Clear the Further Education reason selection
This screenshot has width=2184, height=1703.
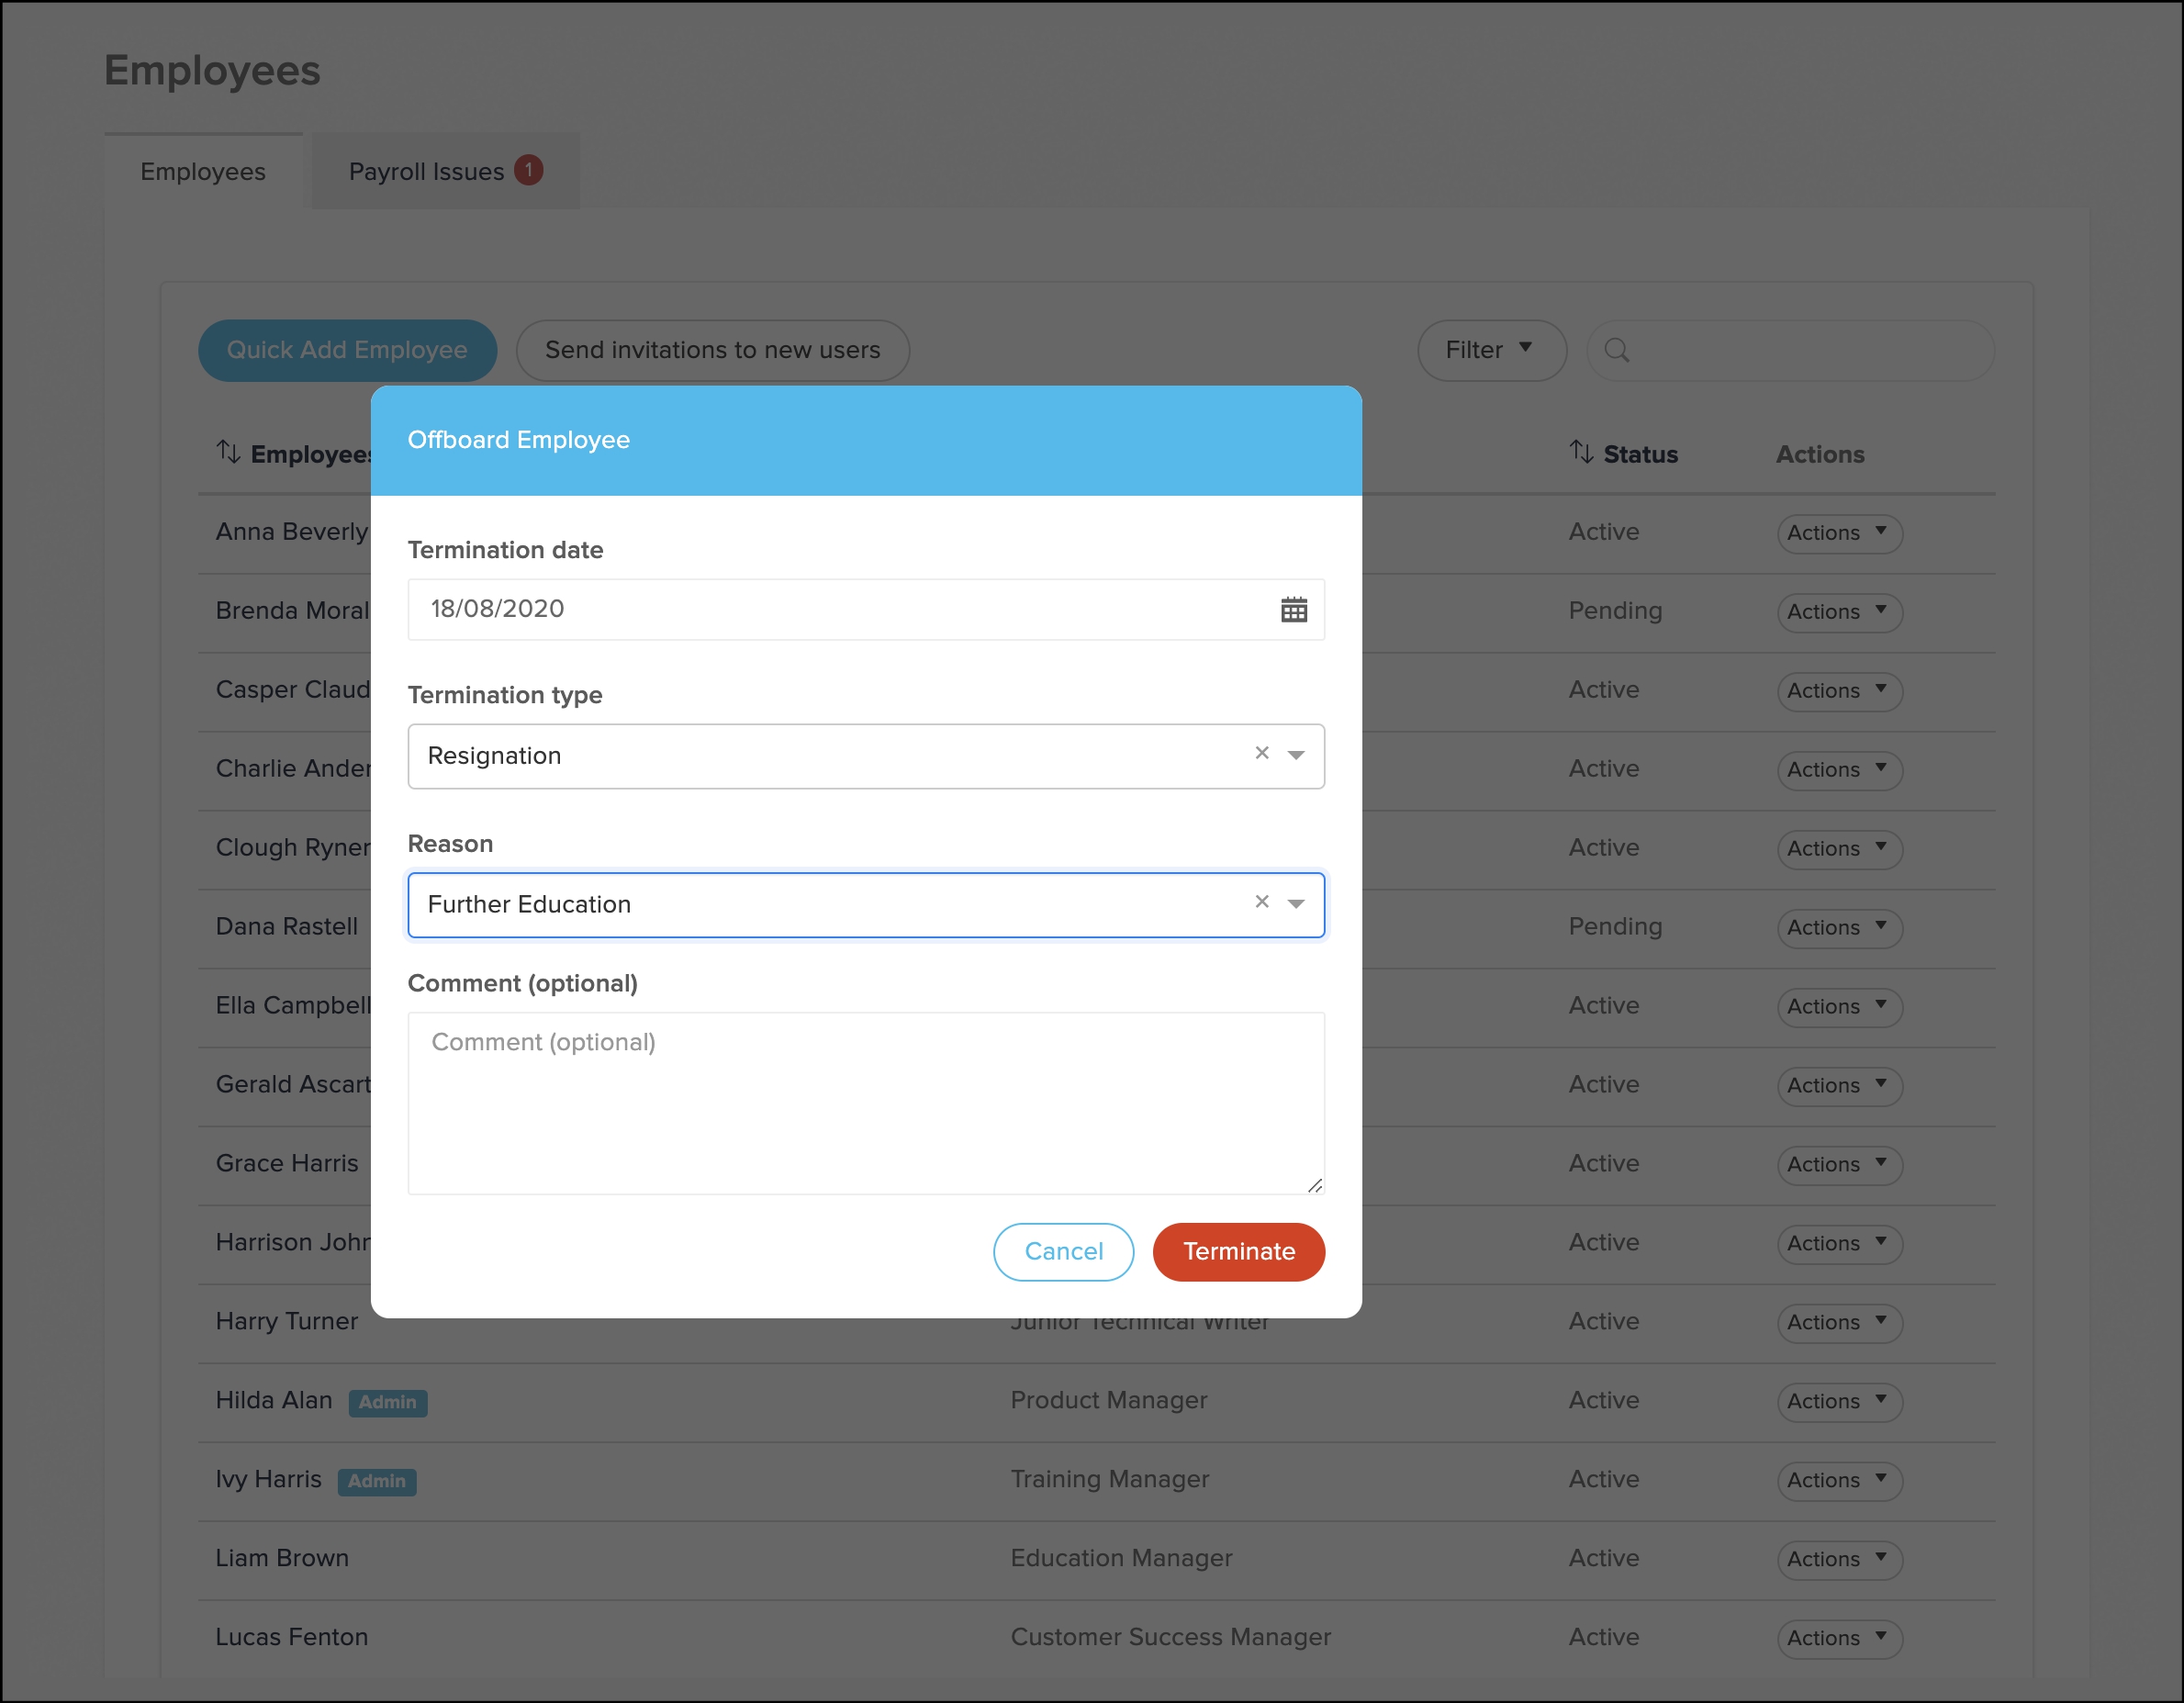1261,902
